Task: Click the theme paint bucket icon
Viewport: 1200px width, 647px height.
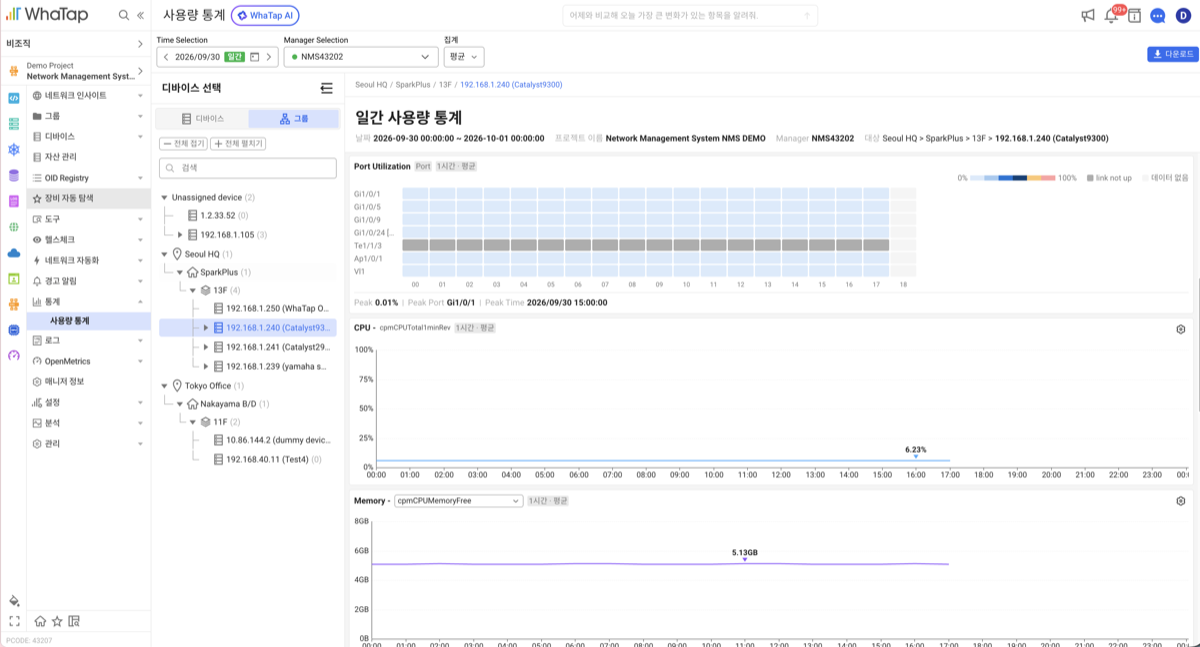Action: click(14, 601)
